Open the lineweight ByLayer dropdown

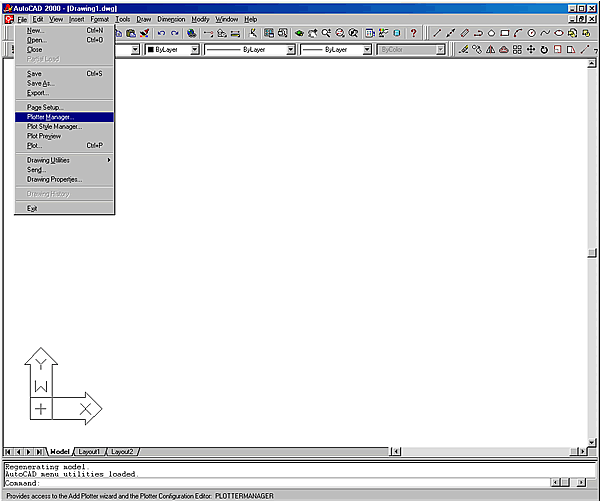tap(366, 49)
